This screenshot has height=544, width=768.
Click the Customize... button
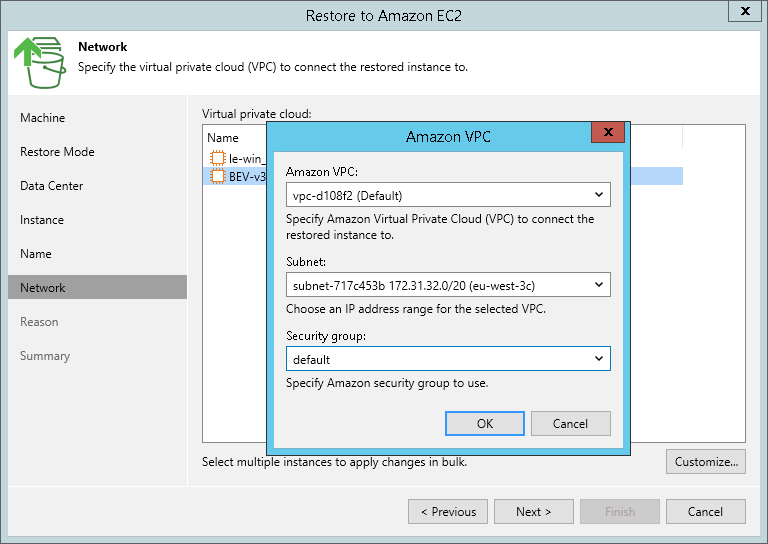(705, 462)
